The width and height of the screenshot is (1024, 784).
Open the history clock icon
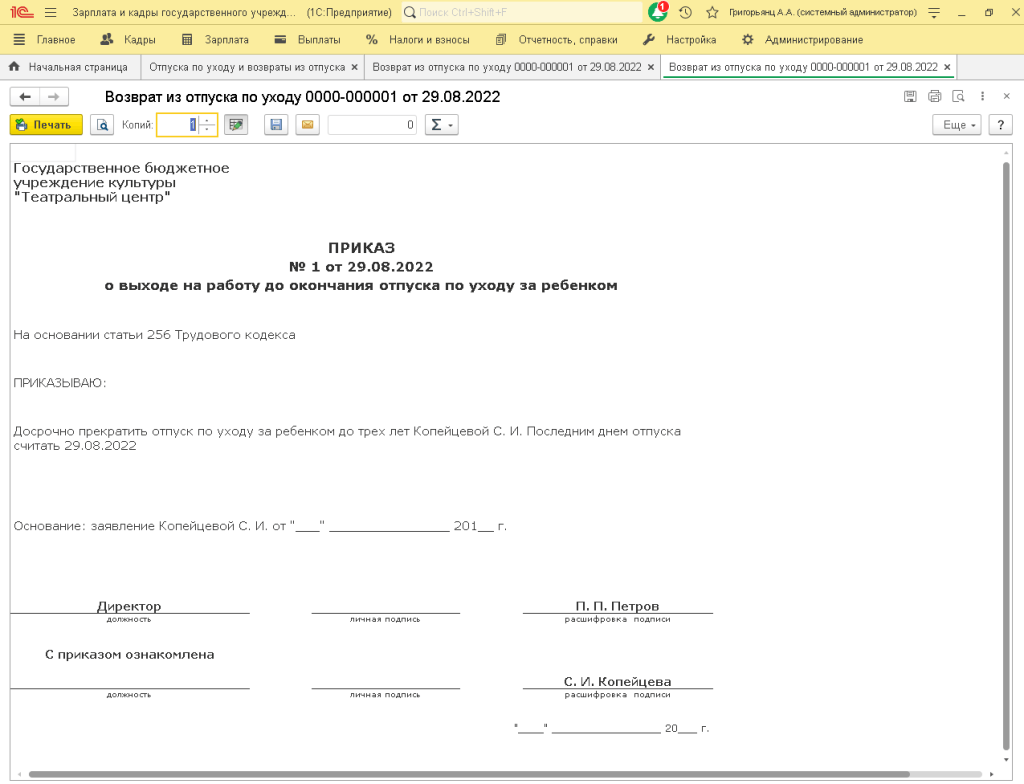685,12
